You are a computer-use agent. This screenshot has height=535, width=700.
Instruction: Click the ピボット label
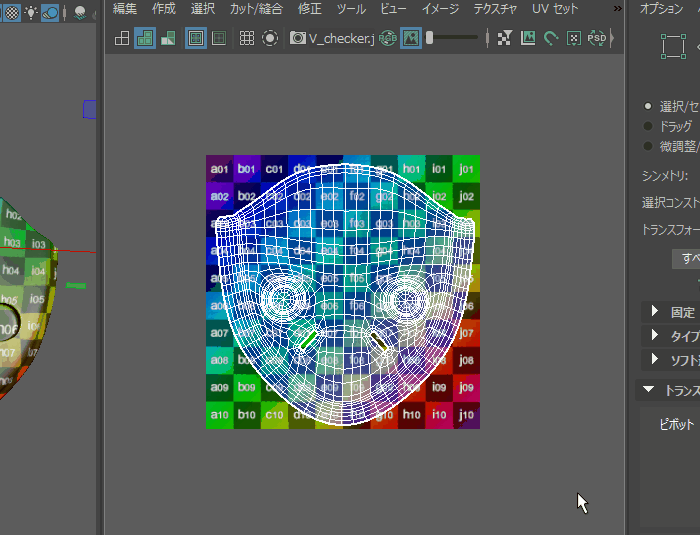click(x=677, y=424)
